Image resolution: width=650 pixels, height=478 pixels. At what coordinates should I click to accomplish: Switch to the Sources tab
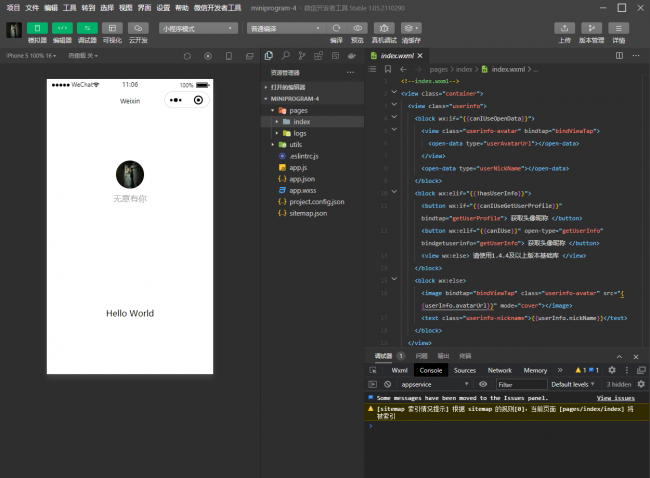(x=465, y=370)
